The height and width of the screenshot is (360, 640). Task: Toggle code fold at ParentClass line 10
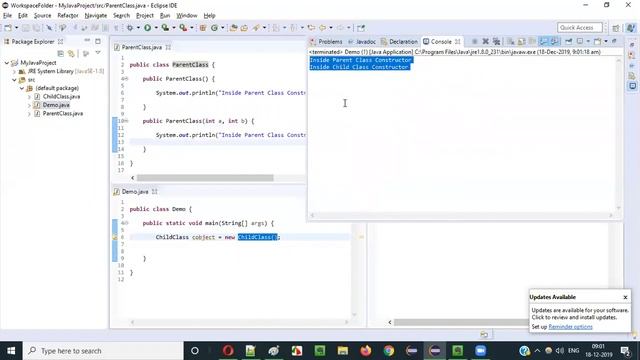(127, 121)
